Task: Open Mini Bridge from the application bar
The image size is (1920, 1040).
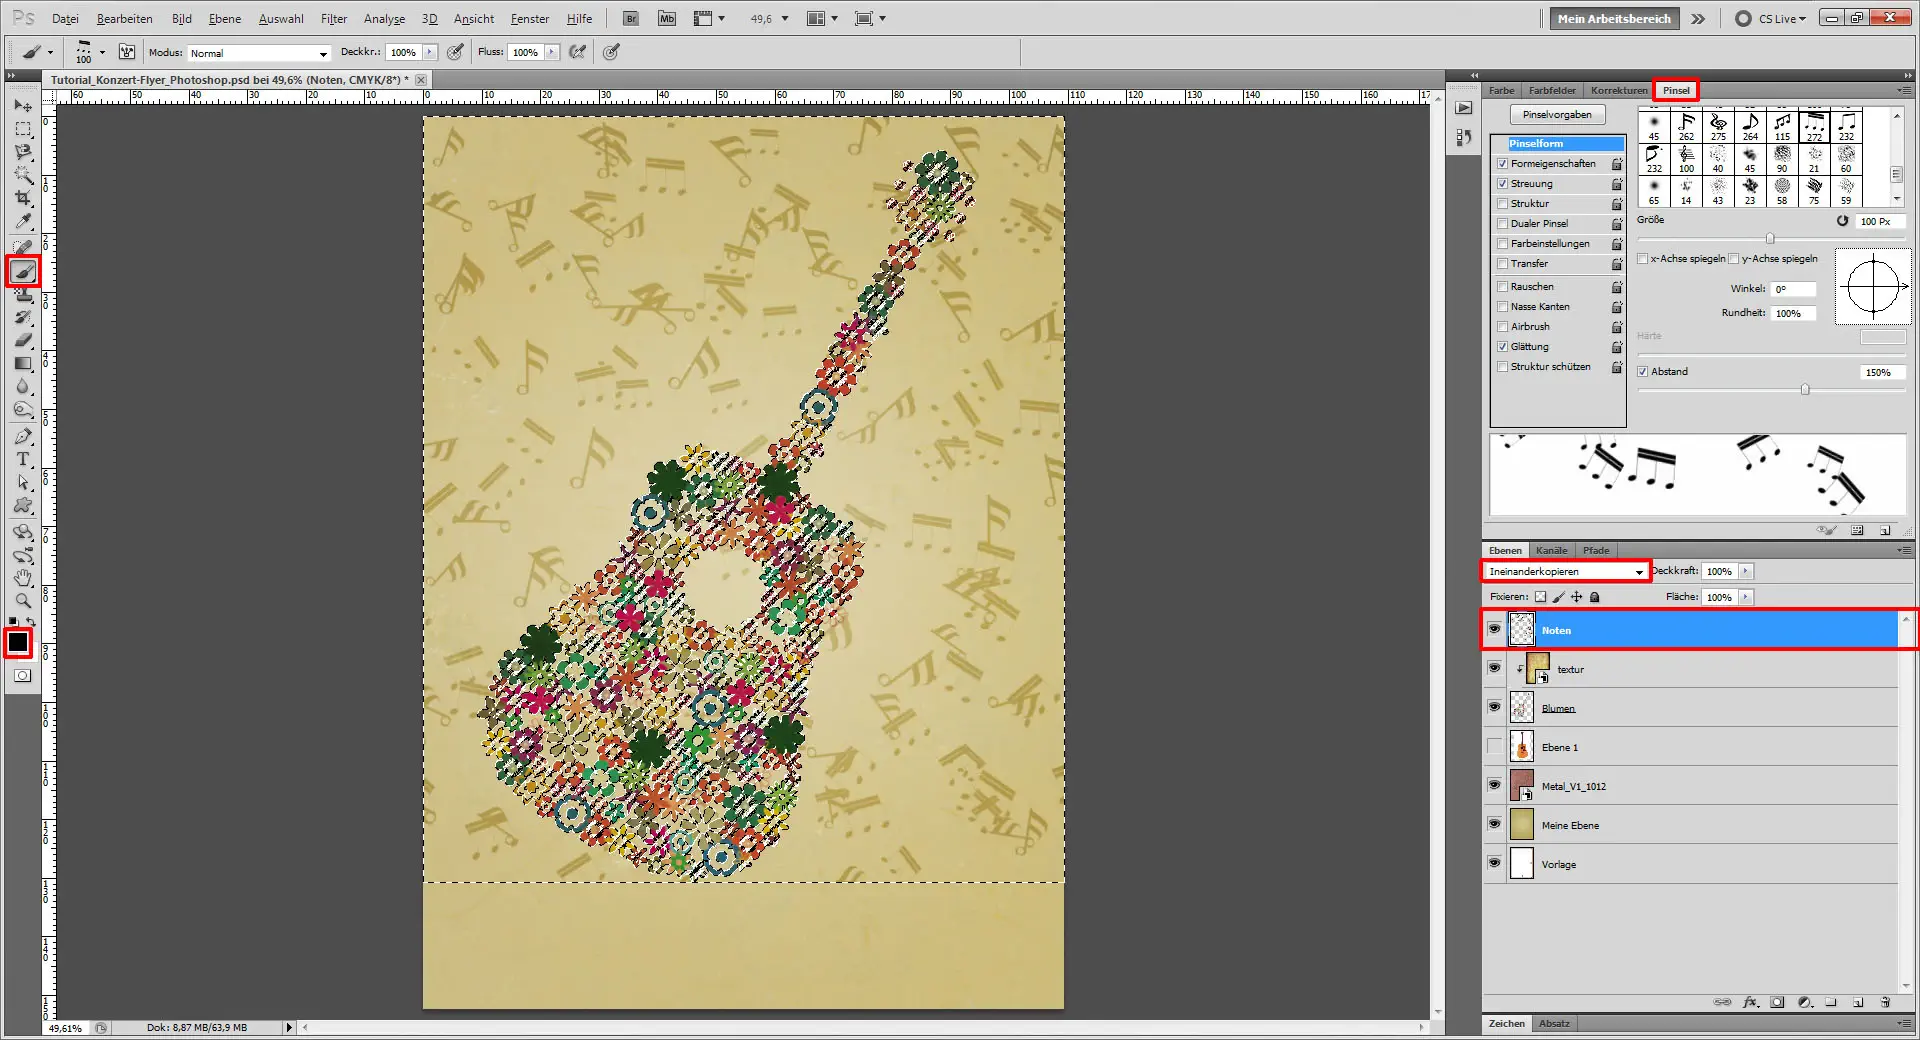Action: (x=665, y=18)
